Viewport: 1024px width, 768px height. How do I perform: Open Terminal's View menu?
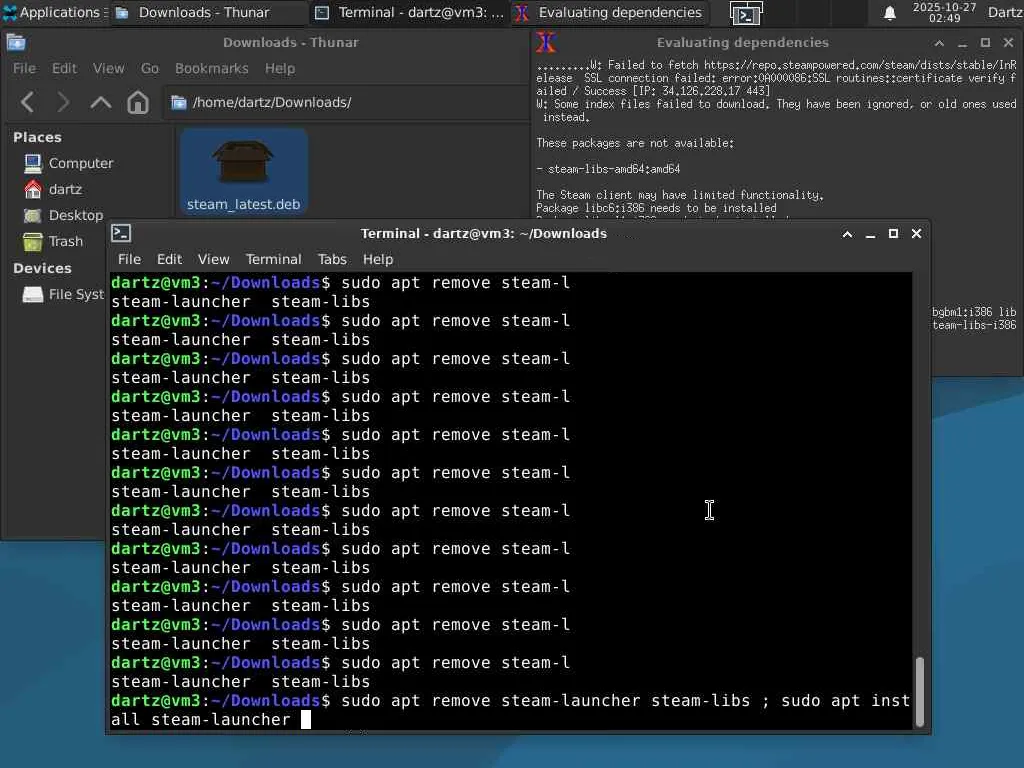(214, 259)
